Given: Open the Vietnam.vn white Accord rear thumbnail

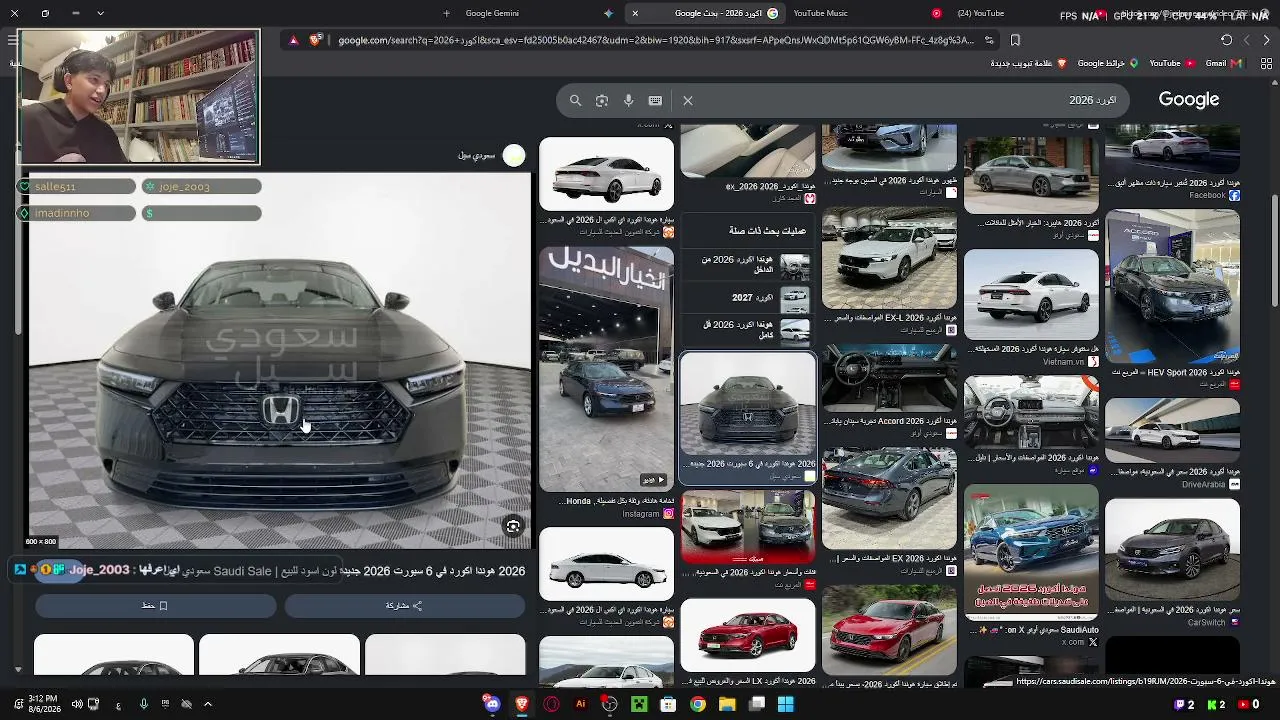Looking at the screenshot, I should click(x=1031, y=295).
